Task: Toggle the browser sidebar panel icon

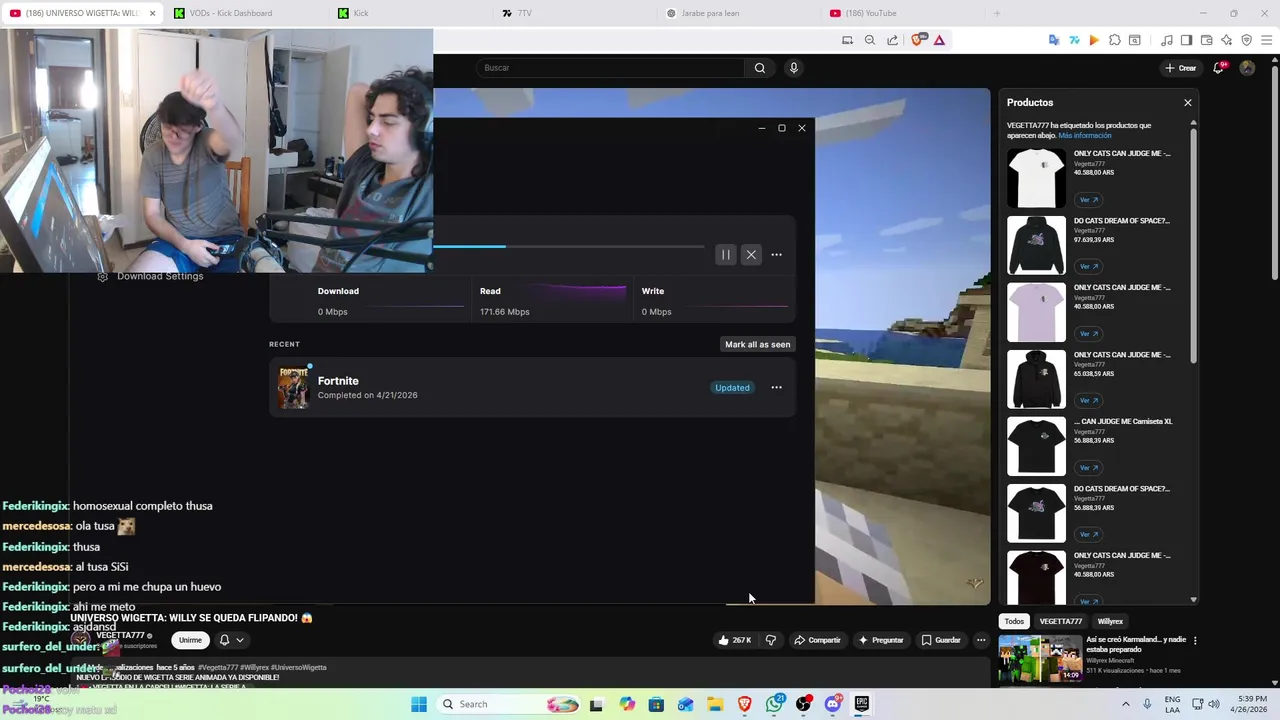Action: click(x=1186, y=40)
